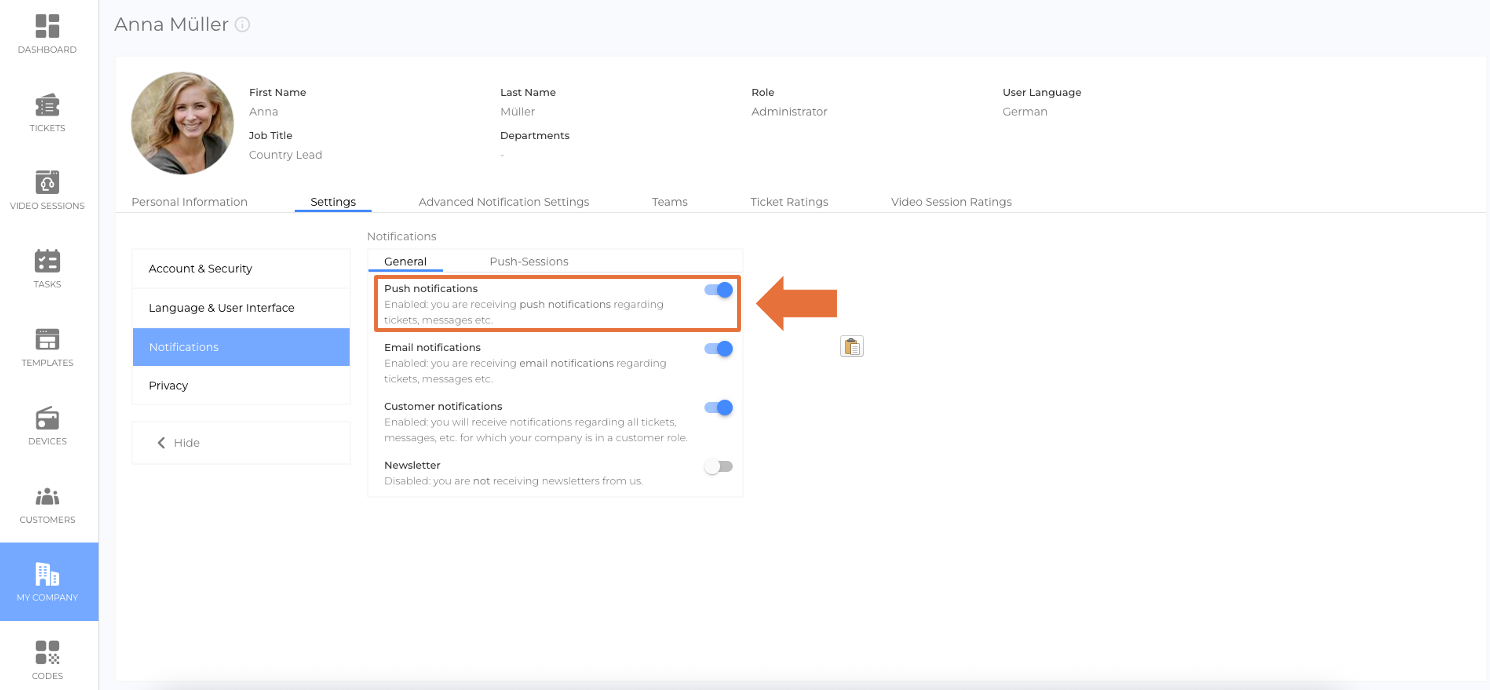
Task: Select Account & Security settings
Action: (200, 269)
